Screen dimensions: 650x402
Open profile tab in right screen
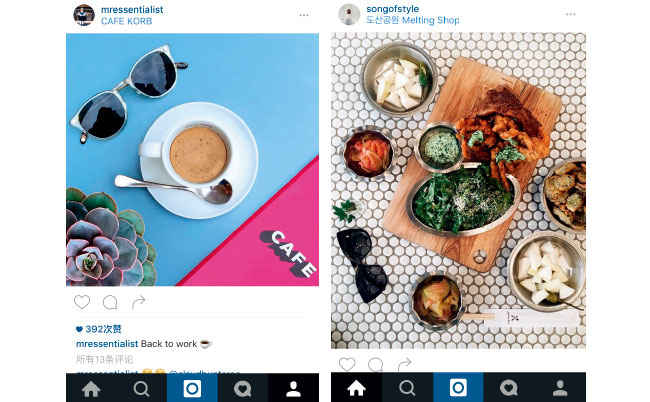[x=560, y=388]
